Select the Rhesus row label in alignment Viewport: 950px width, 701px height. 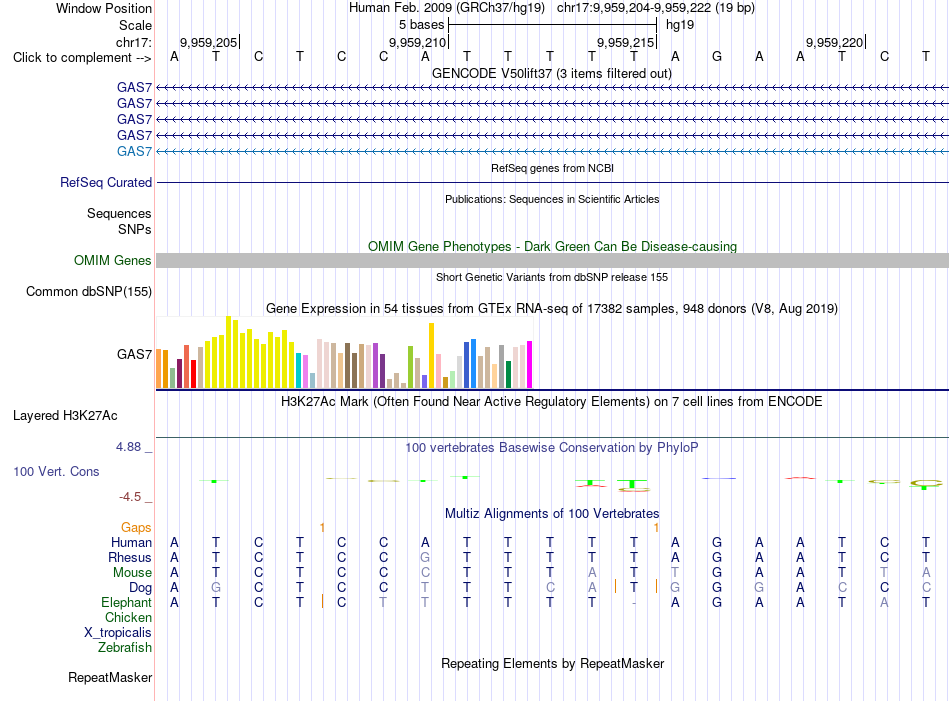pos(130,557)
